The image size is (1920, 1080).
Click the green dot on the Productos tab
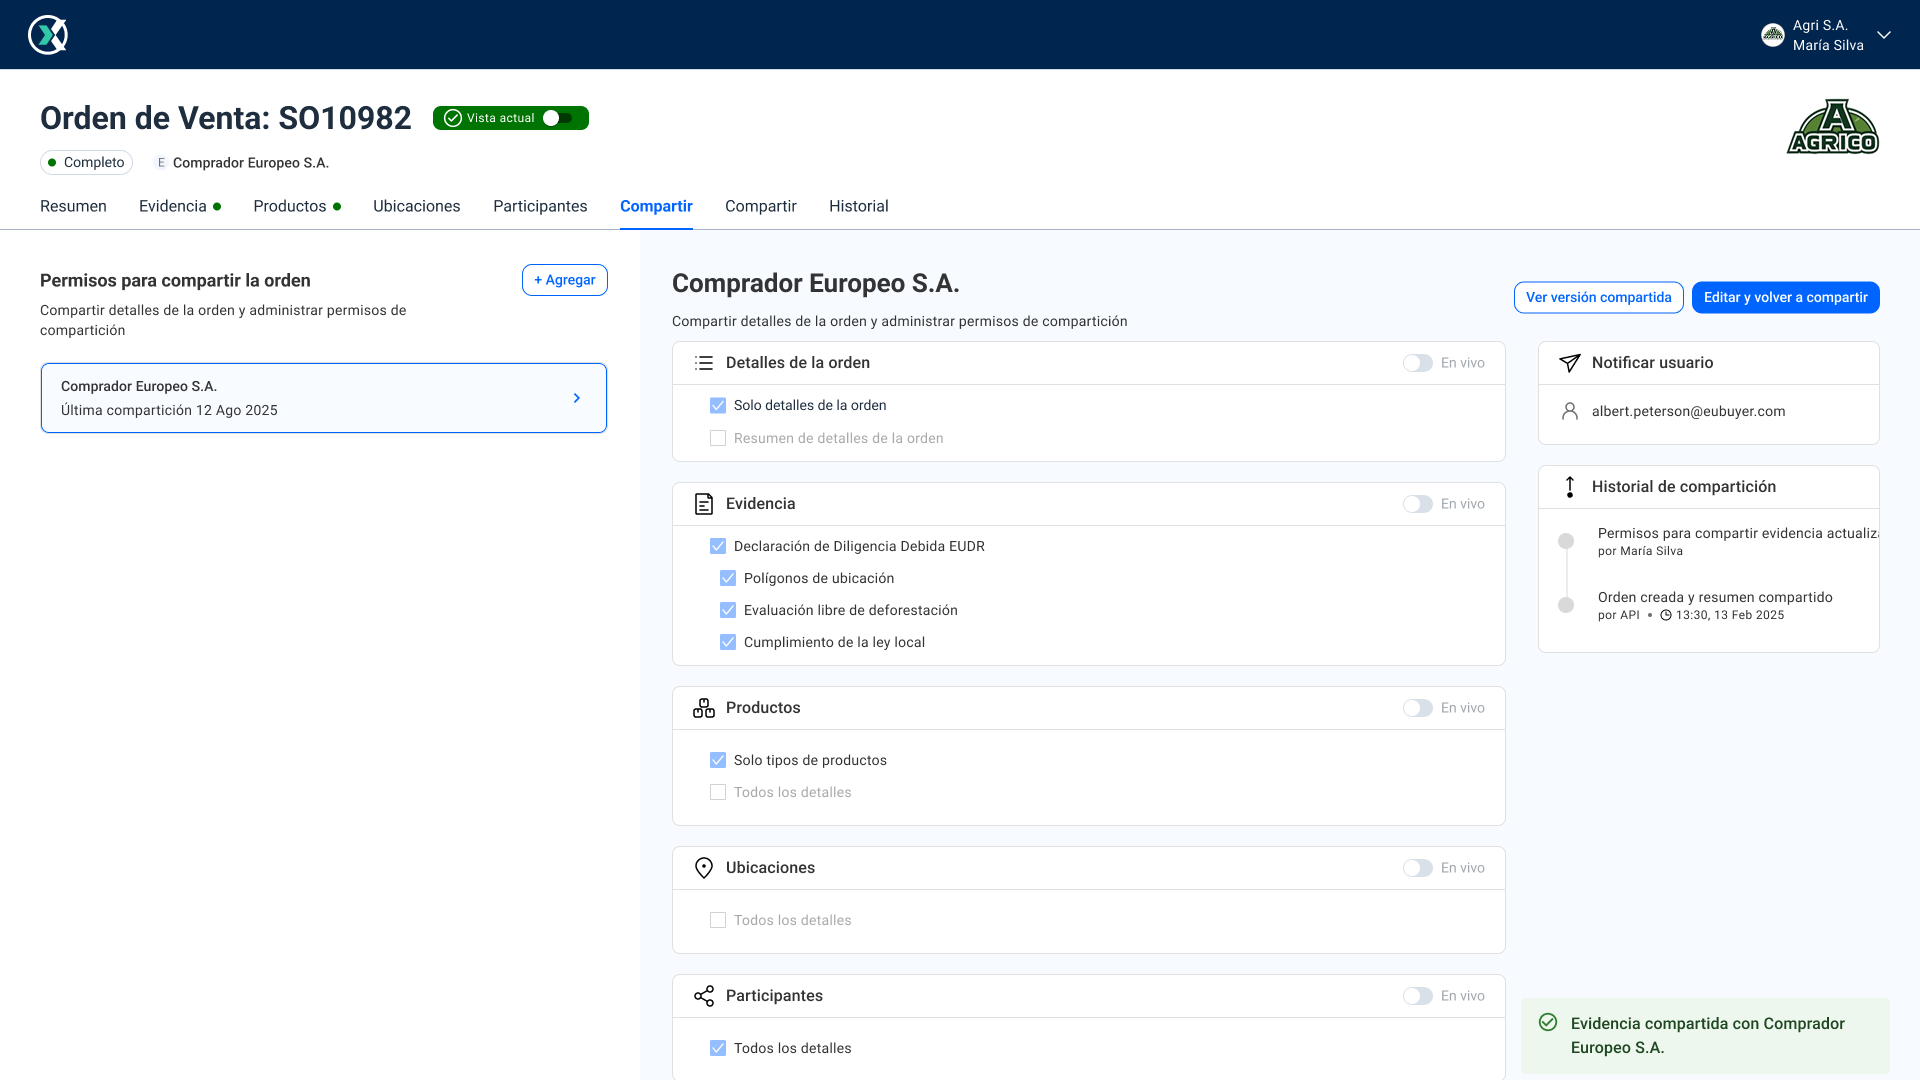[x=337, y=206]
